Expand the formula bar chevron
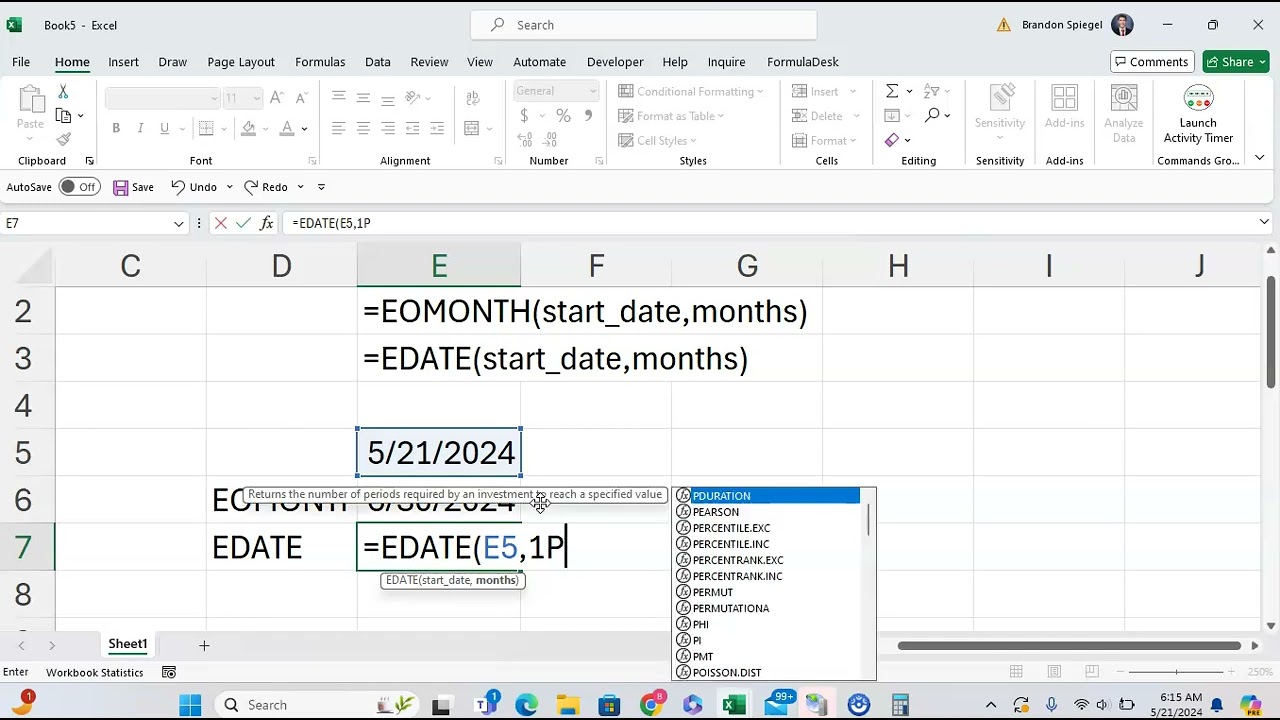This screenshot has width=1280, height=720. click(1264, 222)
